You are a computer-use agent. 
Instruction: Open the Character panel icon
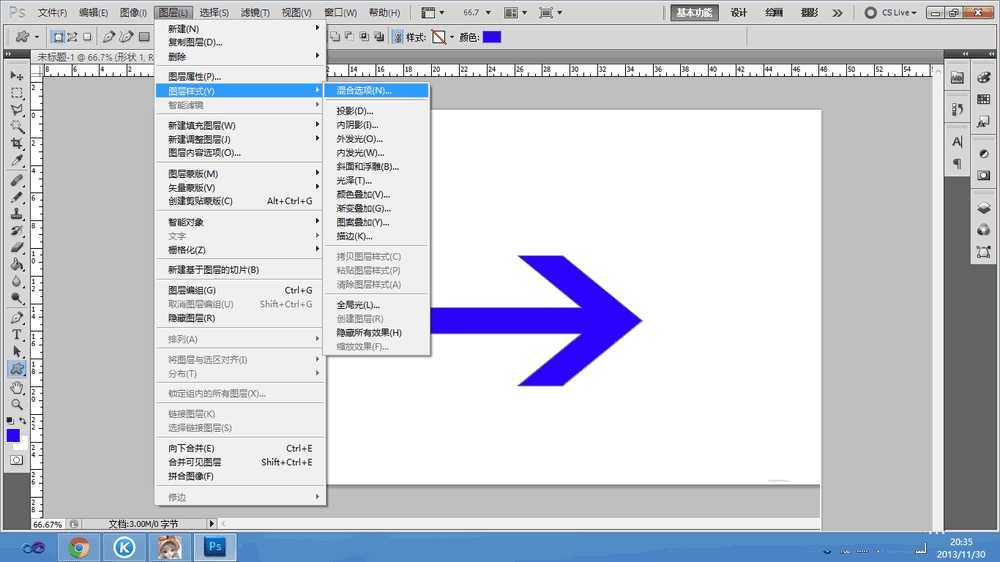957,142
